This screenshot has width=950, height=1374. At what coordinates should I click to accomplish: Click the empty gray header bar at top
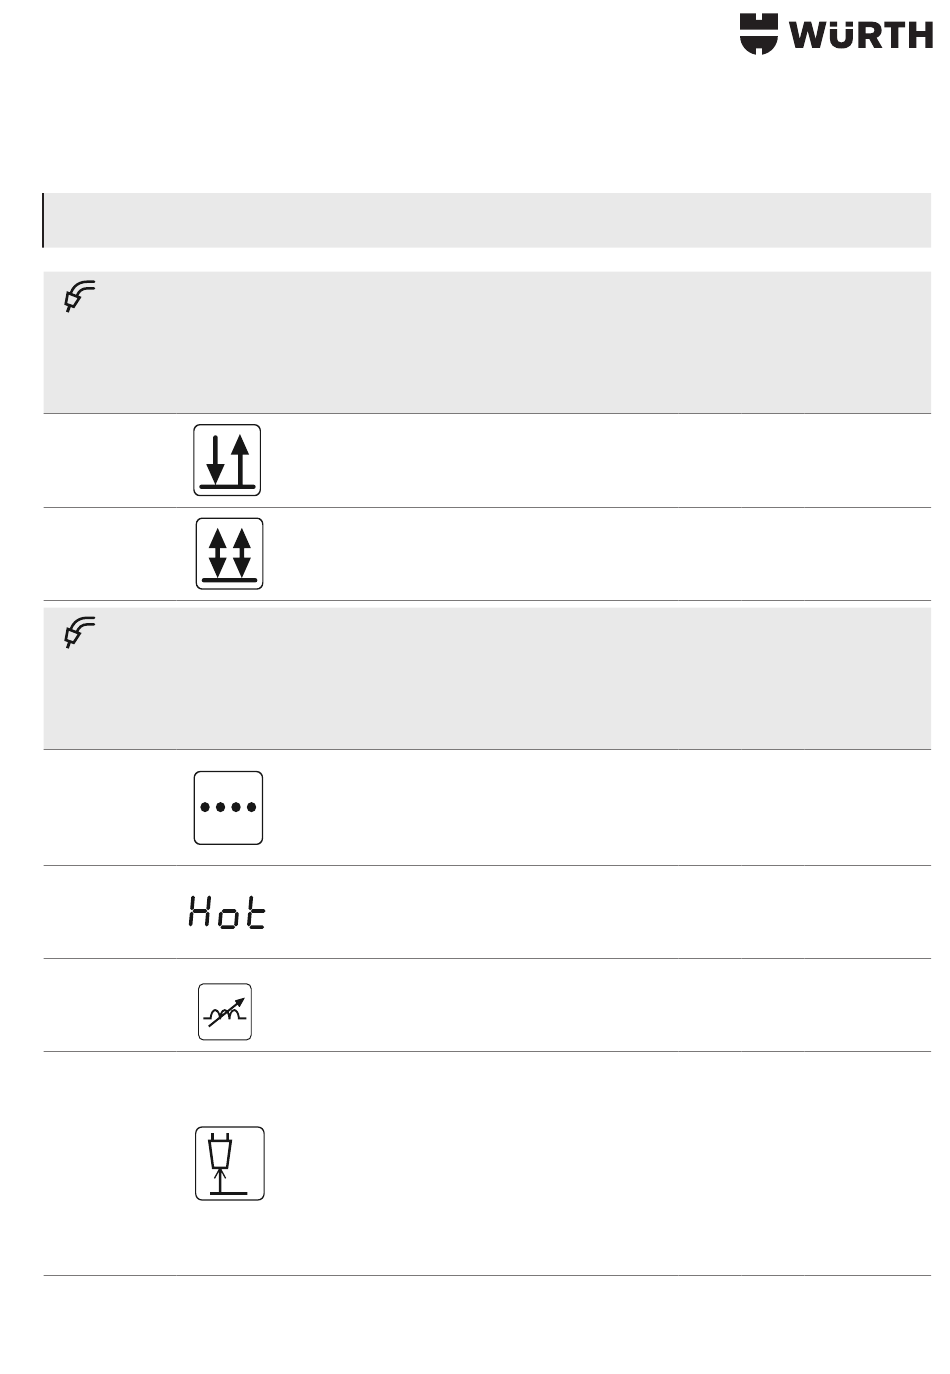click(488, 220)
